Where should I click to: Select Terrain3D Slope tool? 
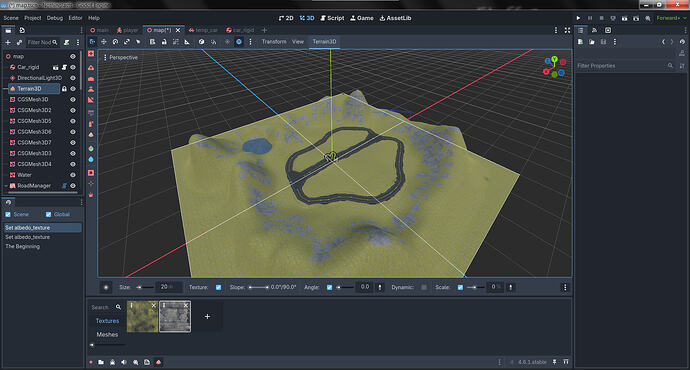point(91,100)
